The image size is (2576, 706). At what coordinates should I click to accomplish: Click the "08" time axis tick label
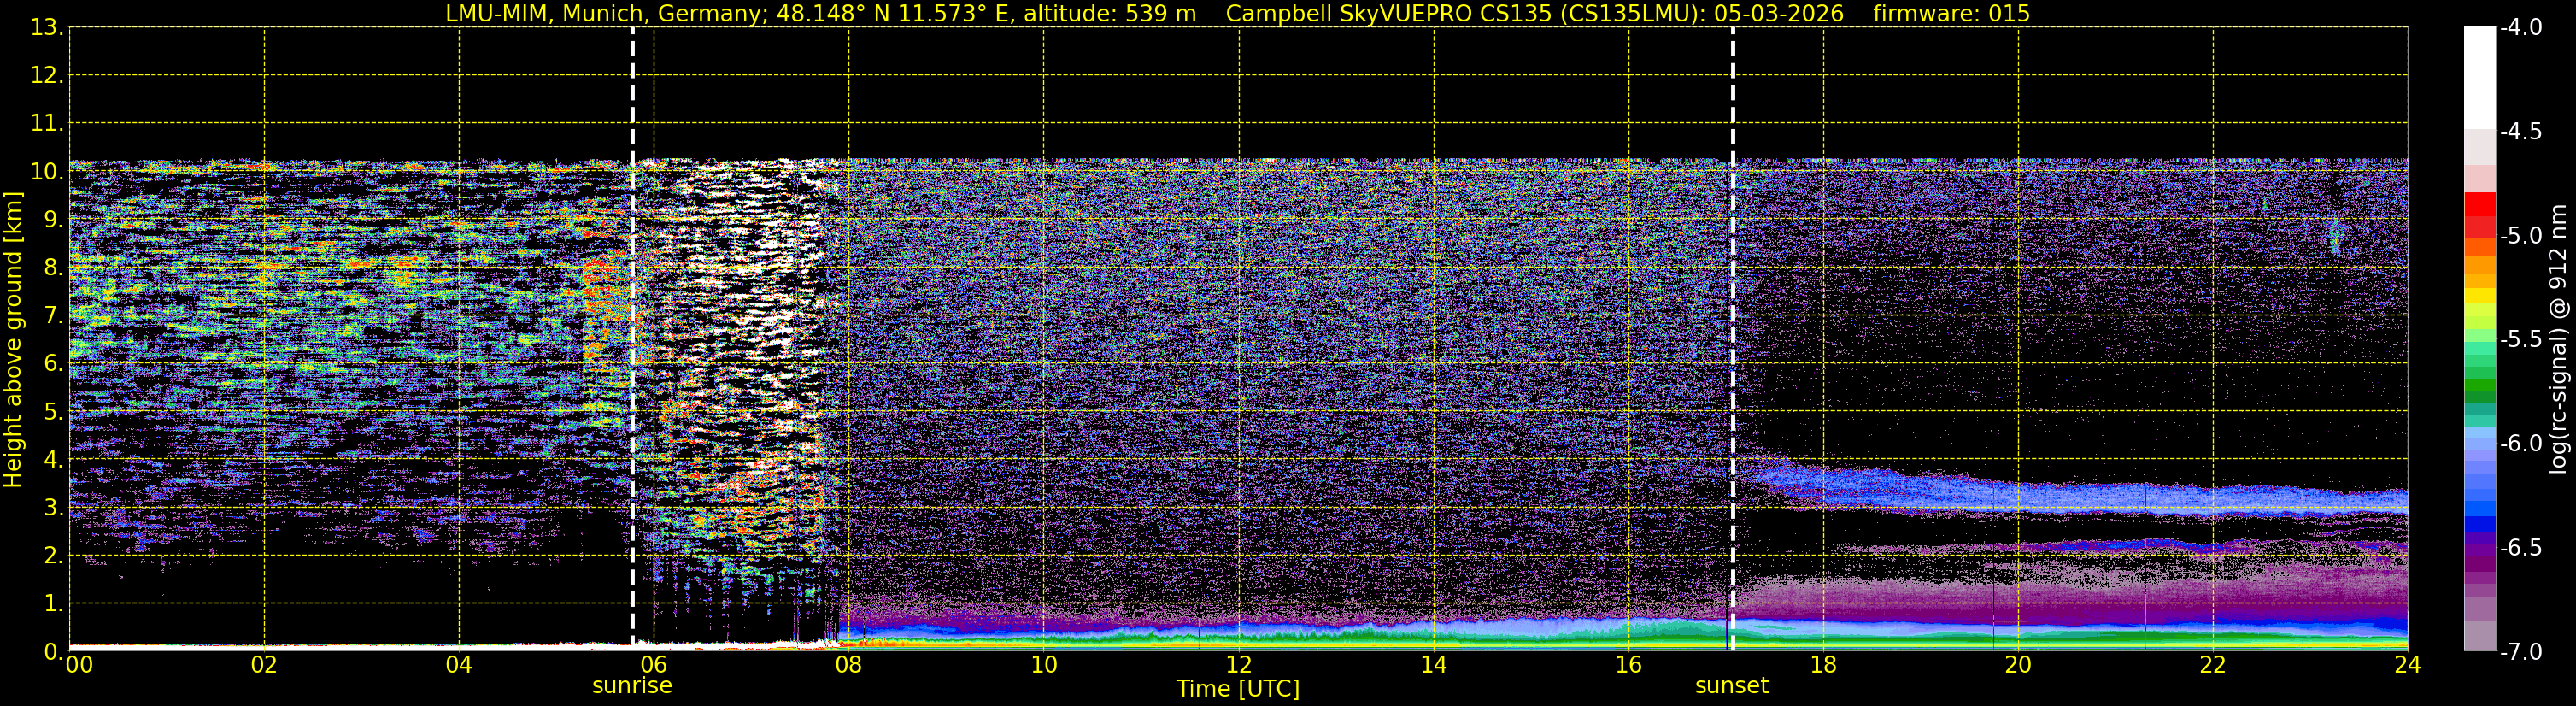coord(849,665)
